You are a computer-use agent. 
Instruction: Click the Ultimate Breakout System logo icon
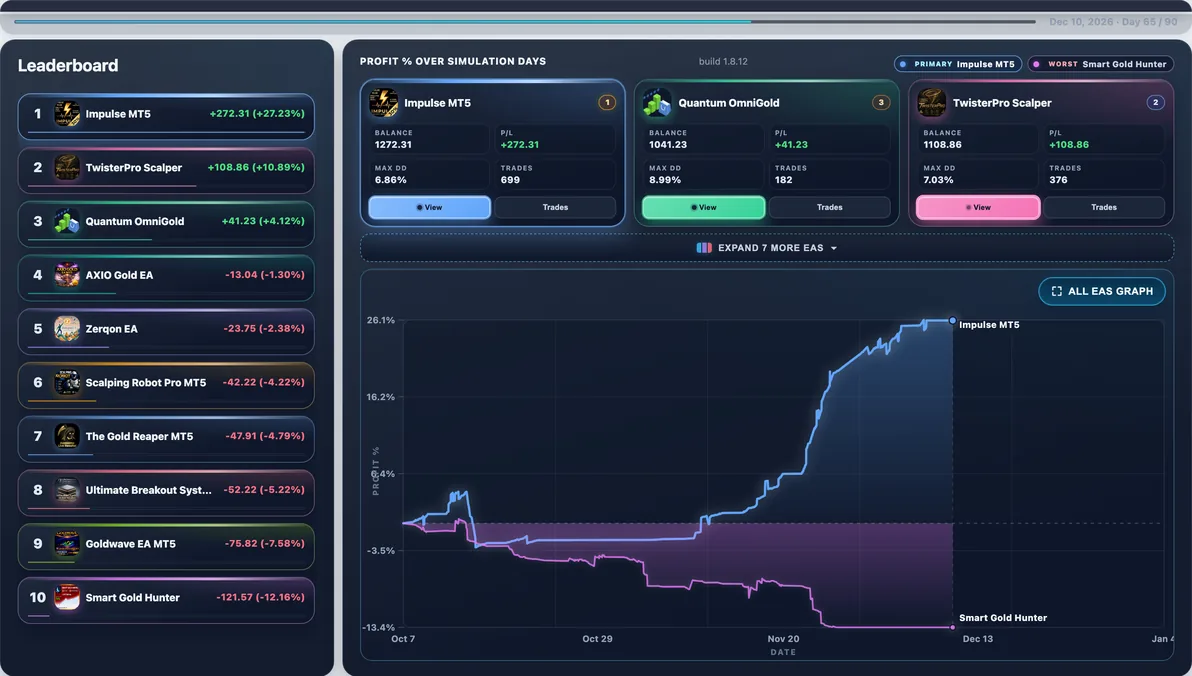pos(67,490)
